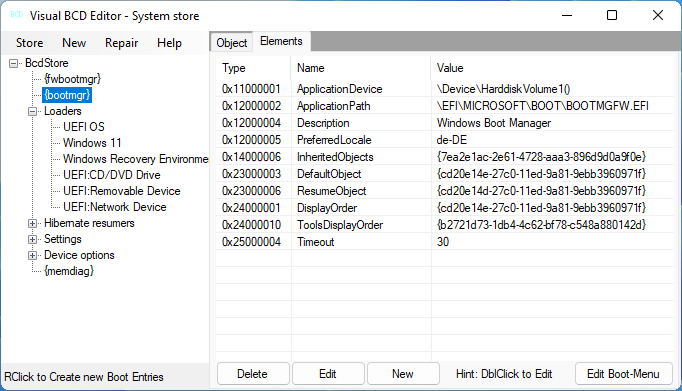Click the BCD app icon in title bar
The width and height of the screenshot is (682, 391).
coord(17,15)
